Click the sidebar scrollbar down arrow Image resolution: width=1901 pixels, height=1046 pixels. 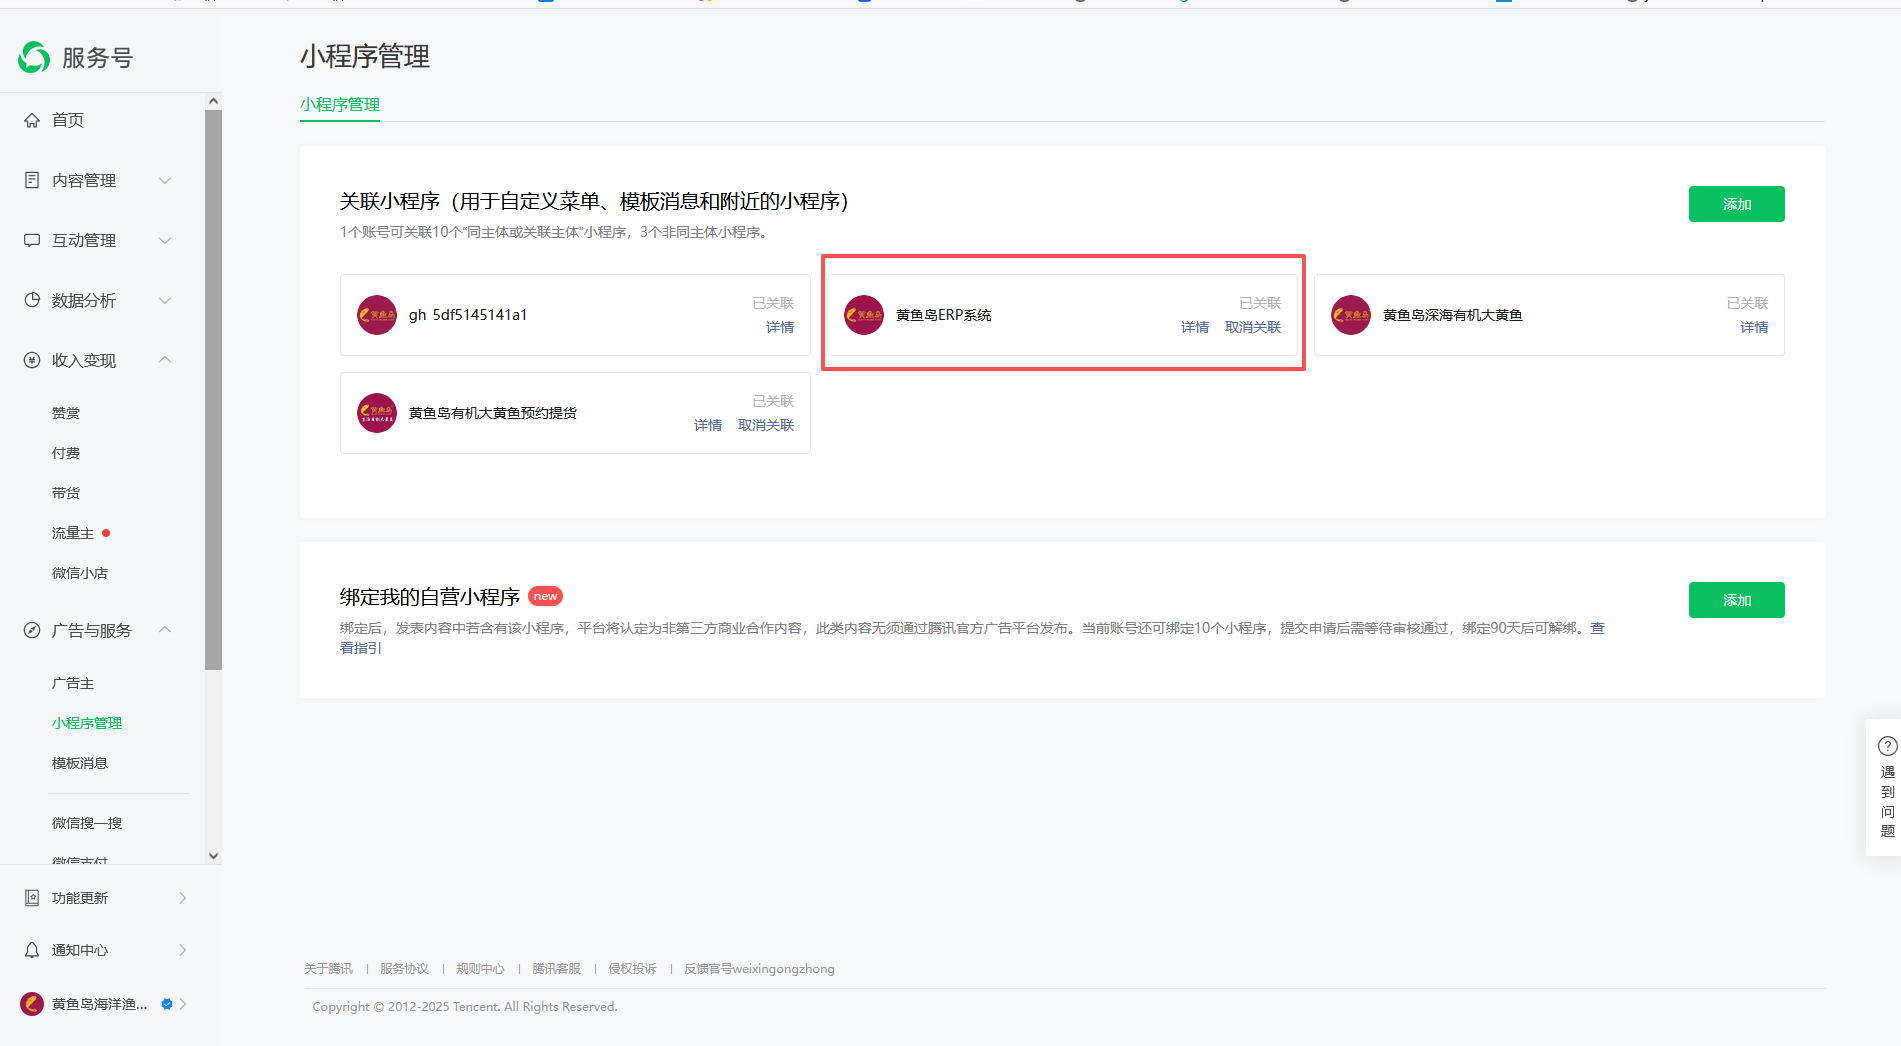point(213,856)
